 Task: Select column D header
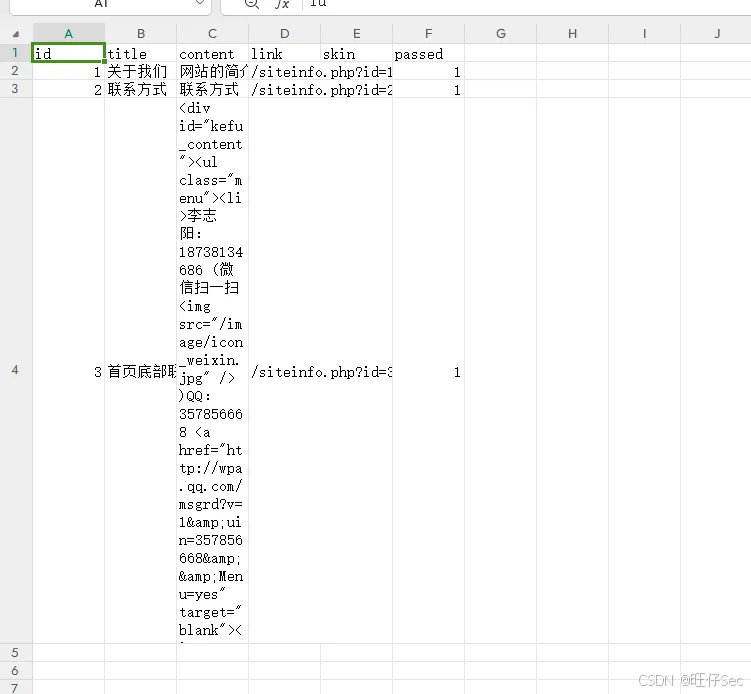(284, 34)
